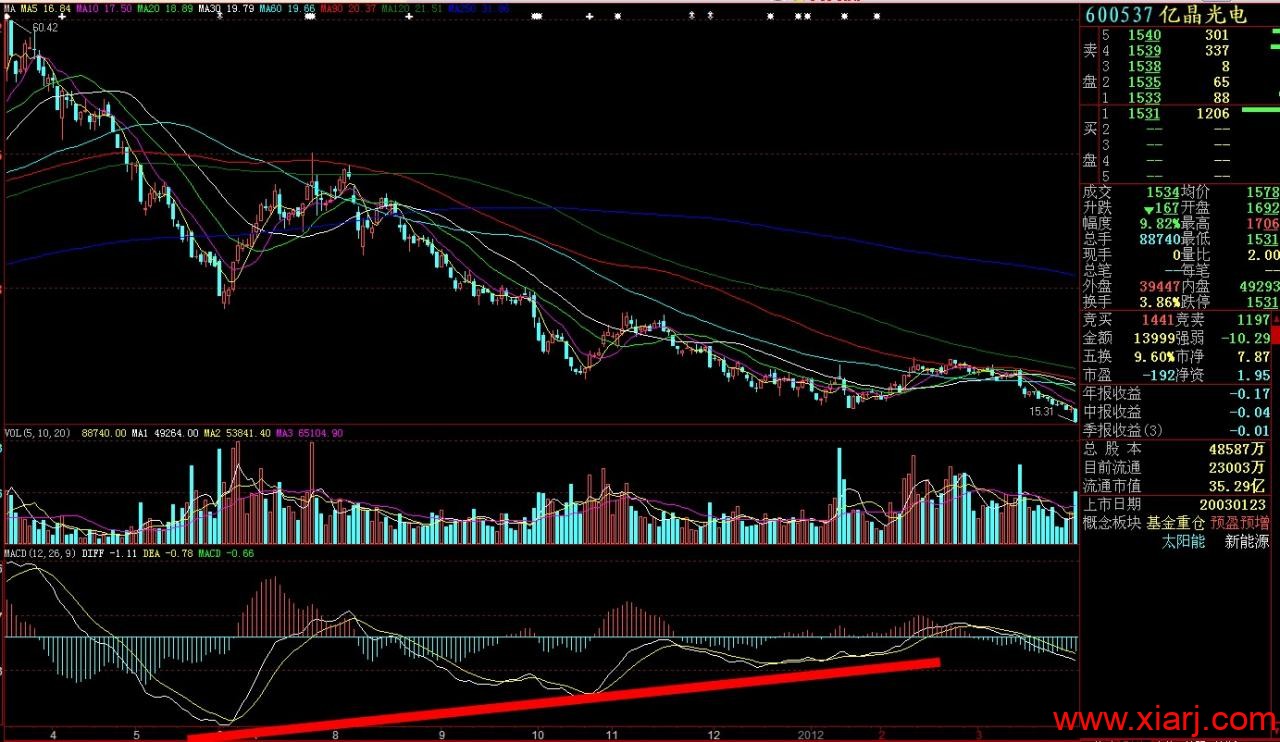The image size is (1280, 742).
Task: Click the MA60 19.66 indicator label
Action: point(287,8)
